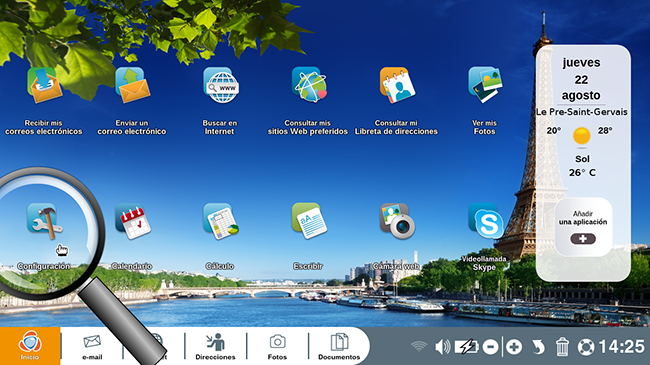Screen dimensions: 650x365
Task: Open Enviar un correo electrónico icon
Action: (133, 85)
